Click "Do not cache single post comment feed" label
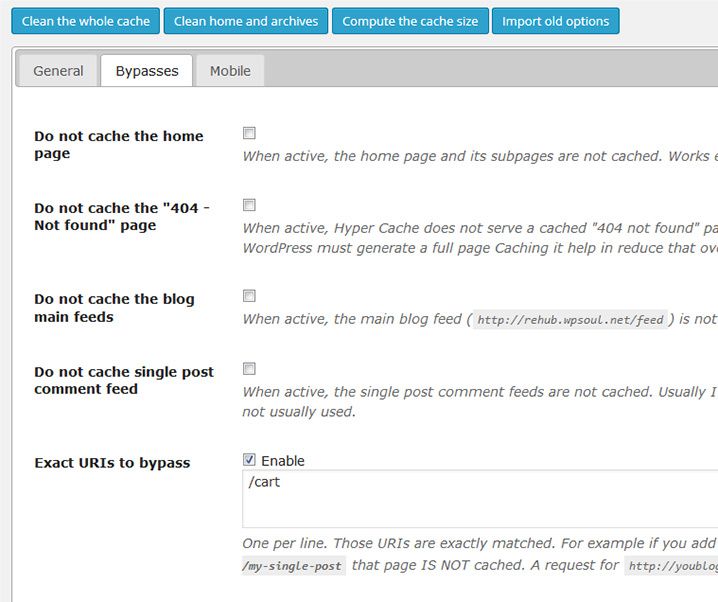The image size is (718, 602). (124, 380)
